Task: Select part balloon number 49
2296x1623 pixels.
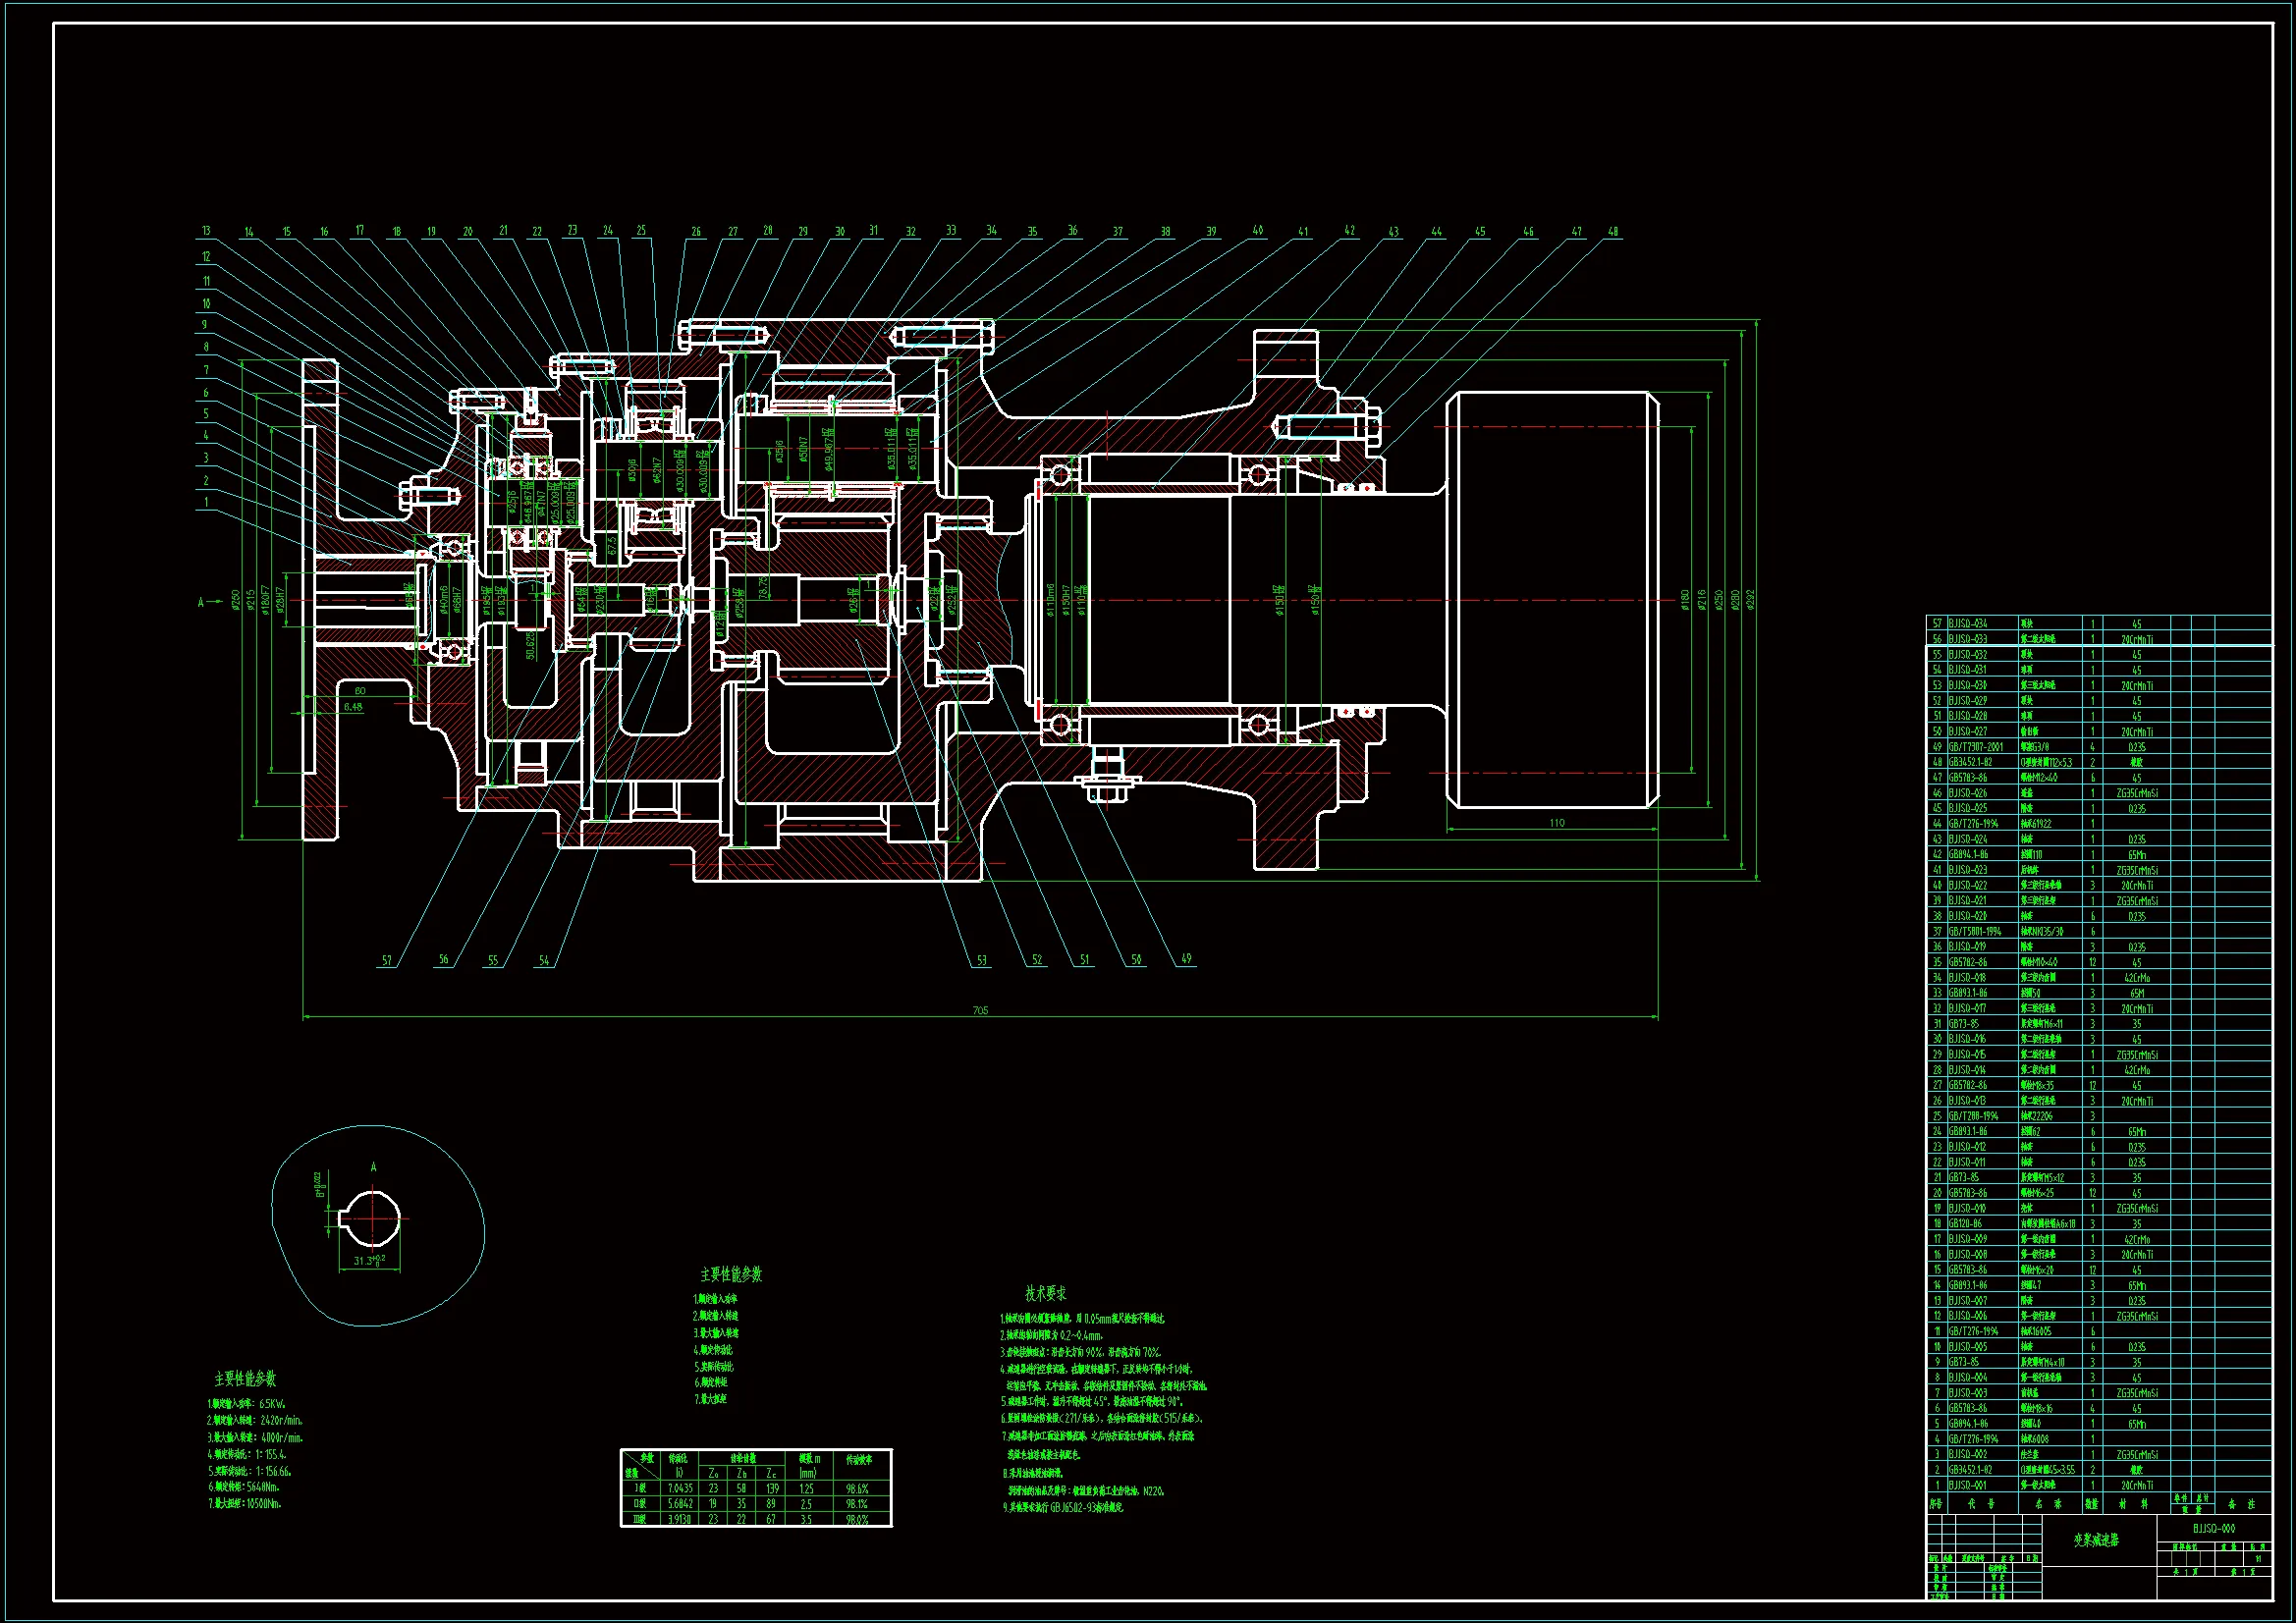Action: tap(1186, 958)
